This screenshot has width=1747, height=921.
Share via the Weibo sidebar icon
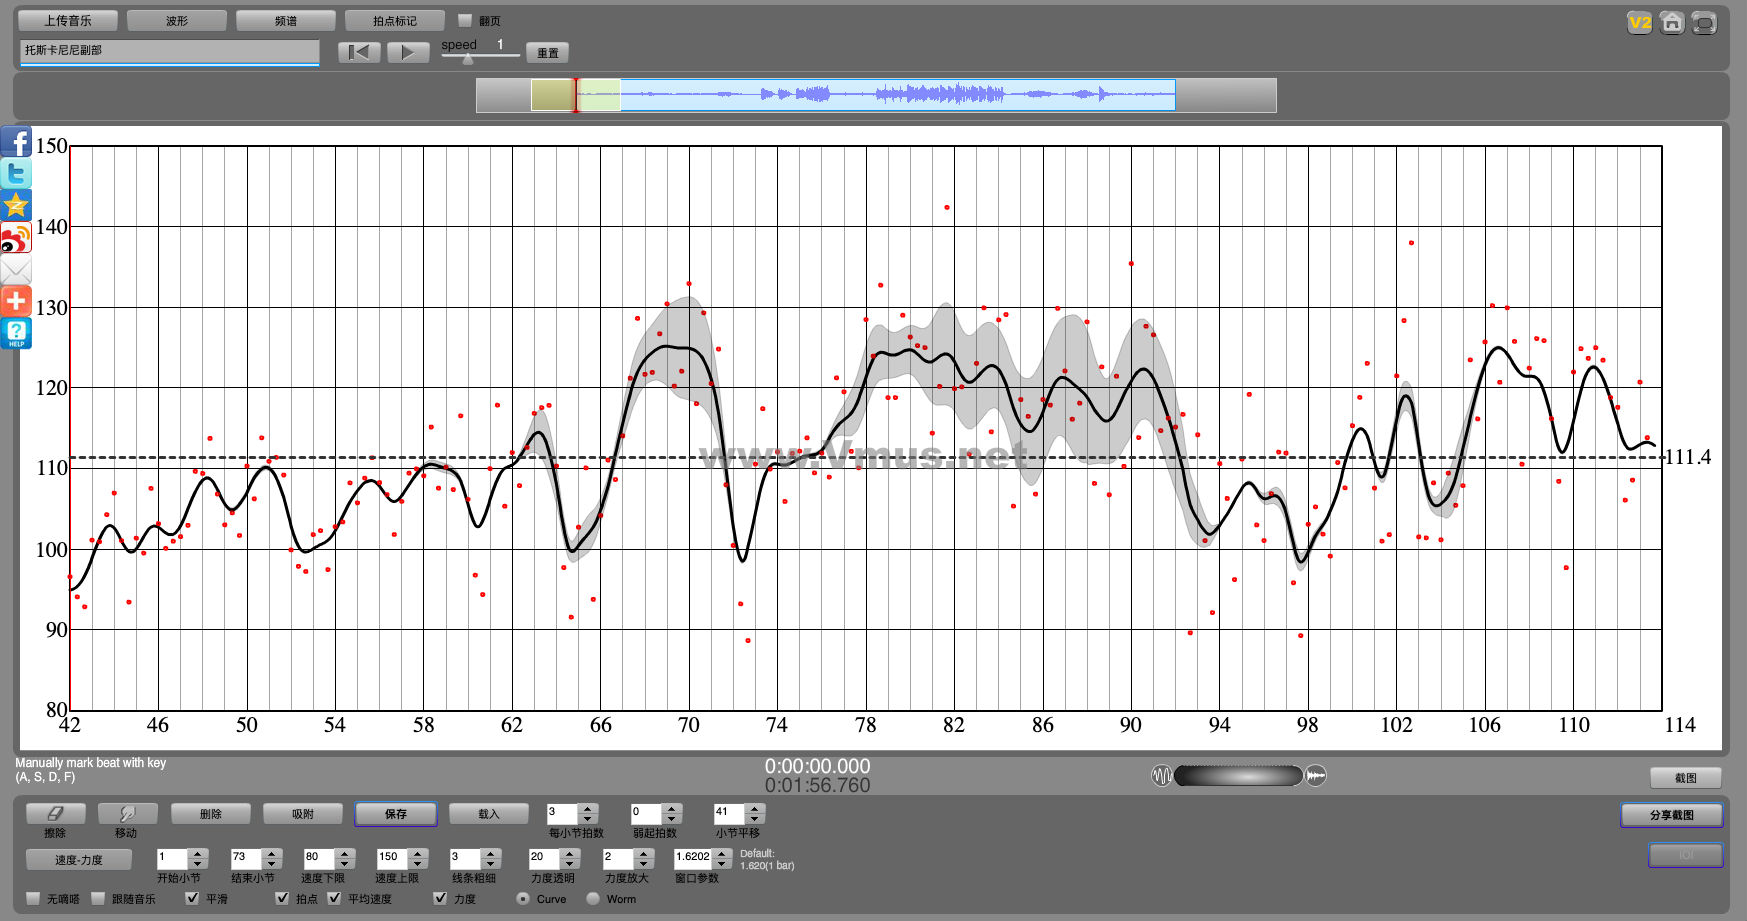coord(16,239)
